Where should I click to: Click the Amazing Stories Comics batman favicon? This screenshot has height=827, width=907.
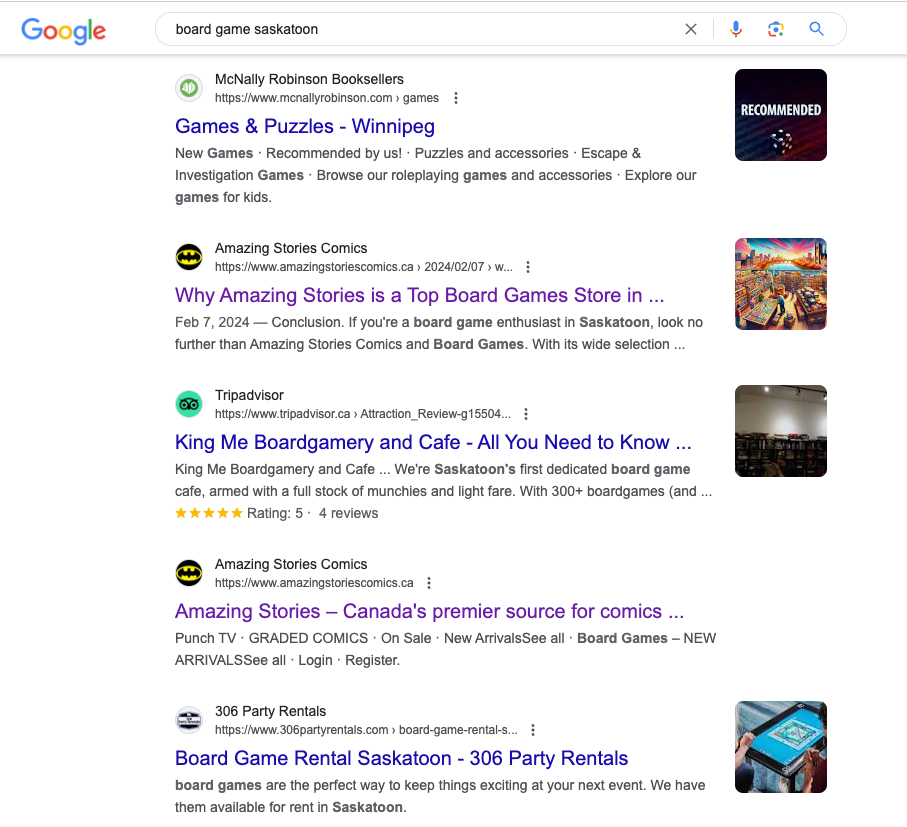189,257
